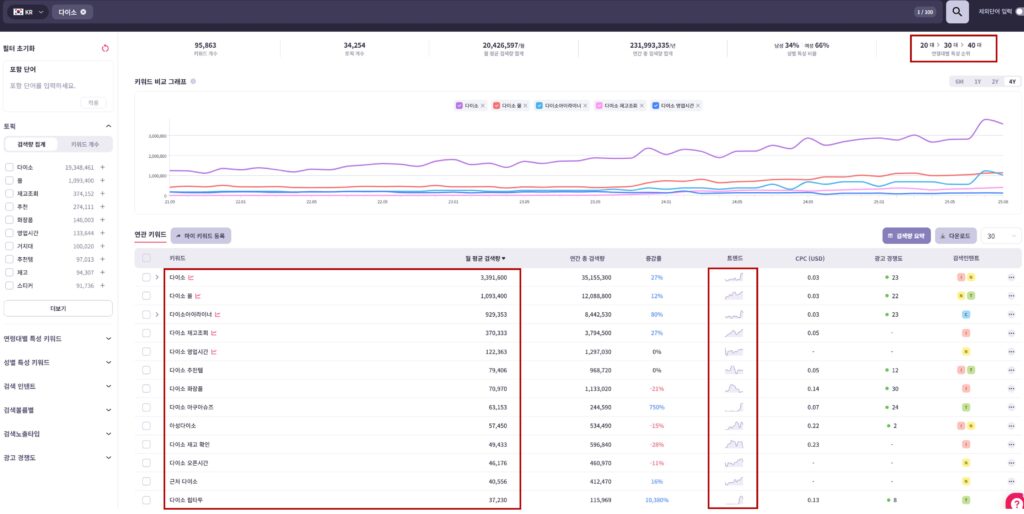This screenshot has width=1024, height=514.
Task: Click red chart icon beside 다이소 재고조회 keyword
Action: click(212, 332)
